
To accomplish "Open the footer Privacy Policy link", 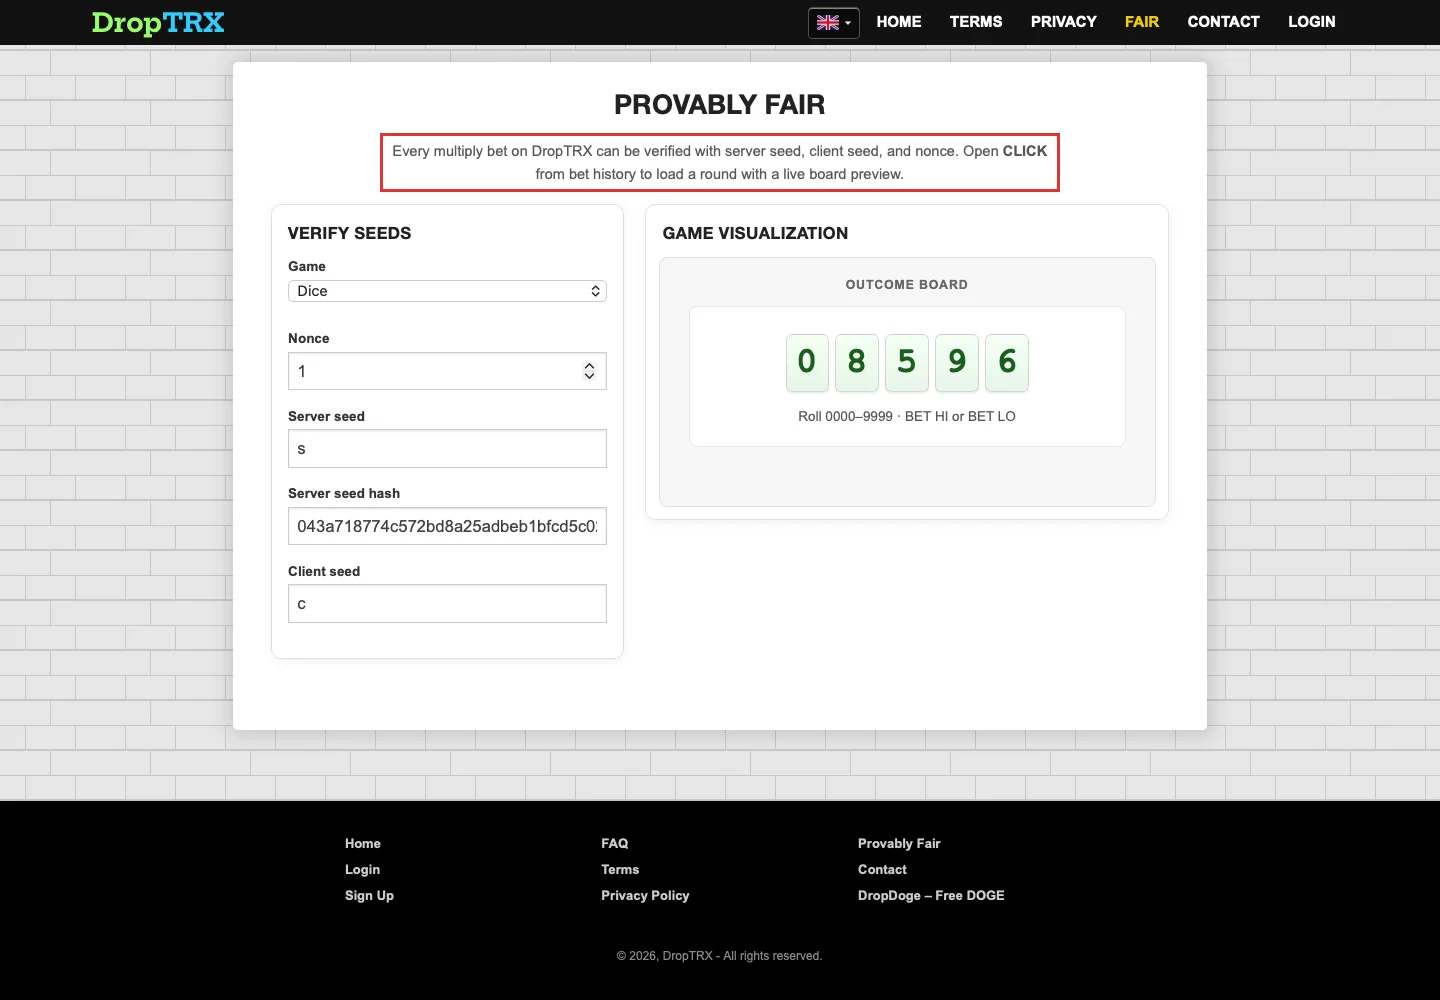I will [x=645, y=896].
